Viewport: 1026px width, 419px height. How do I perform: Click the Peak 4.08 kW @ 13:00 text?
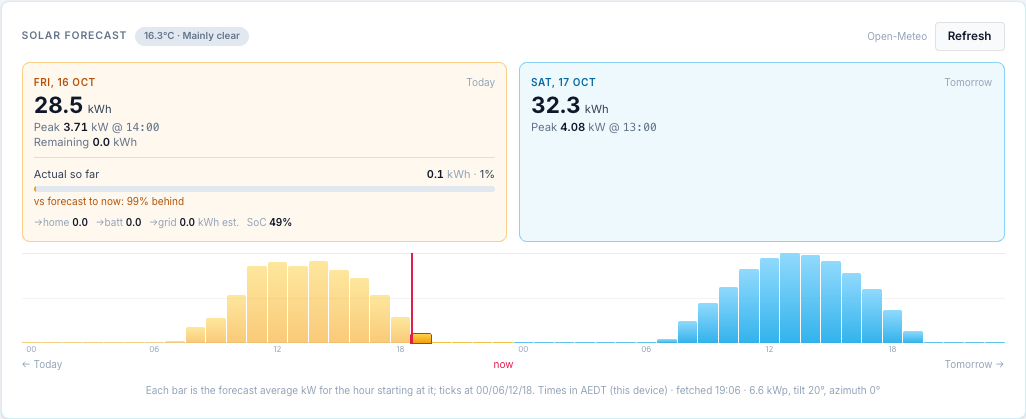click(593, 128)
